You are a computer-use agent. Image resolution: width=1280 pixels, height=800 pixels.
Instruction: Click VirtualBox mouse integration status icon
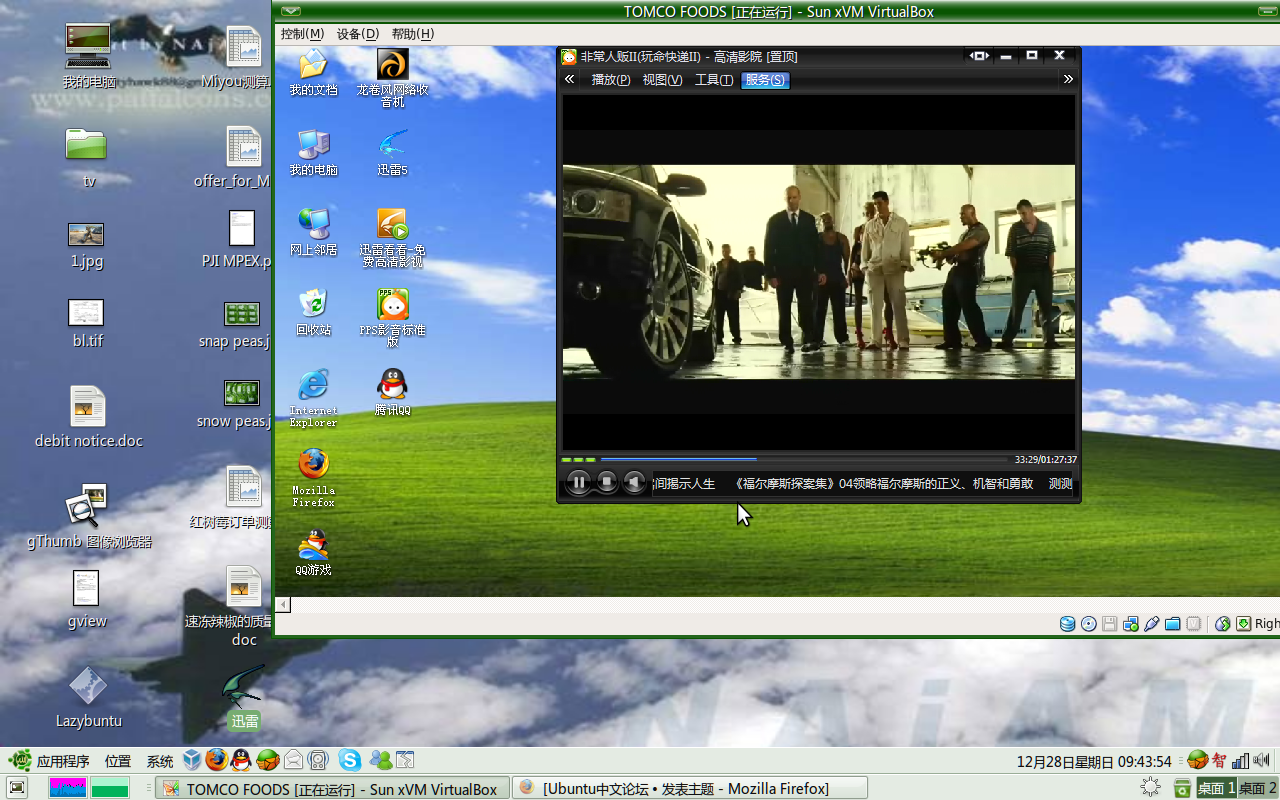pos(1222,624)
